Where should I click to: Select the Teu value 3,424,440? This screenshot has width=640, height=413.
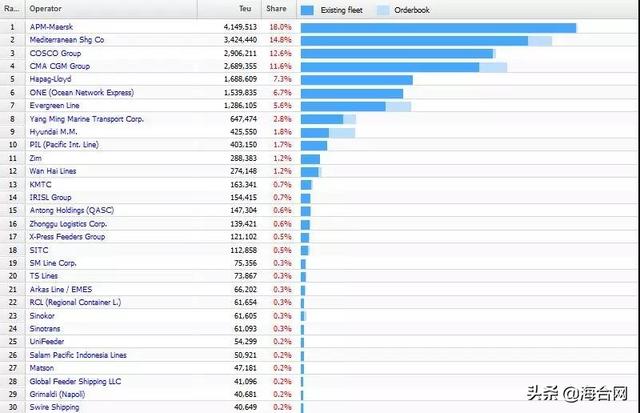240,40
